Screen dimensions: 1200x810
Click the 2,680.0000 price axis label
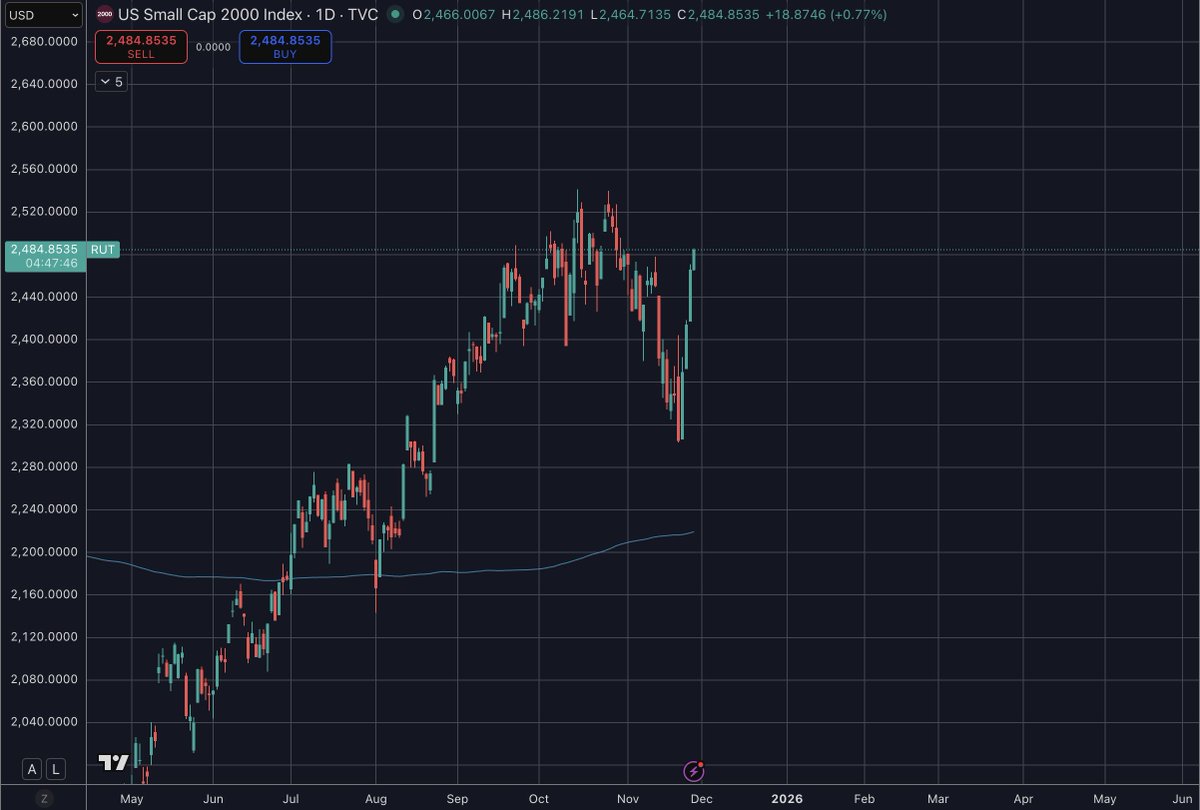[43, 42]
